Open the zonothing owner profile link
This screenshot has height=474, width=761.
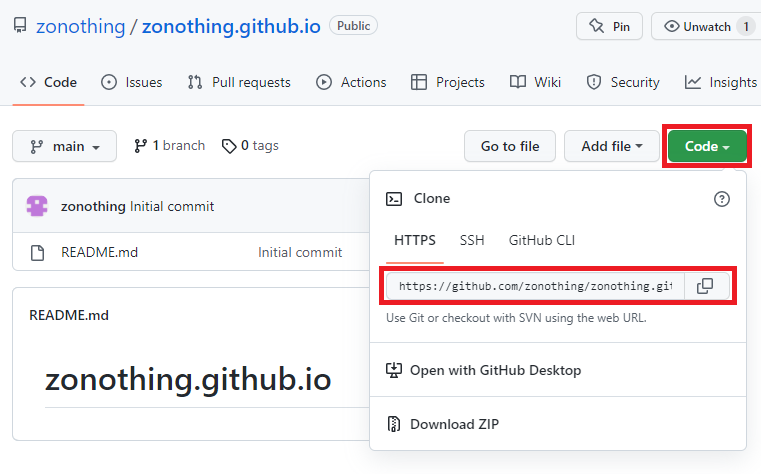(81, 26)
